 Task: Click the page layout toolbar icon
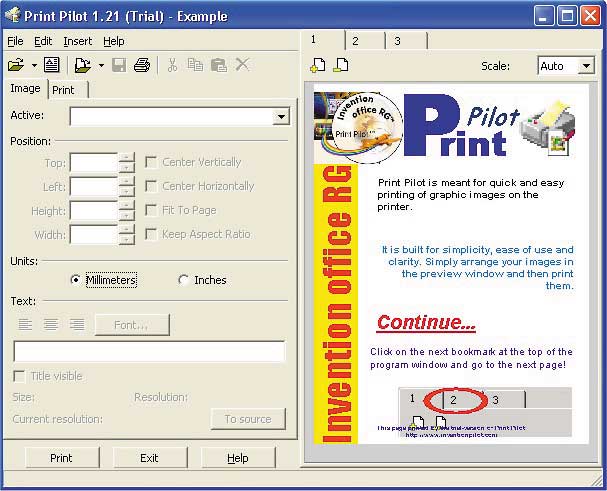click(x=51, y=65)
